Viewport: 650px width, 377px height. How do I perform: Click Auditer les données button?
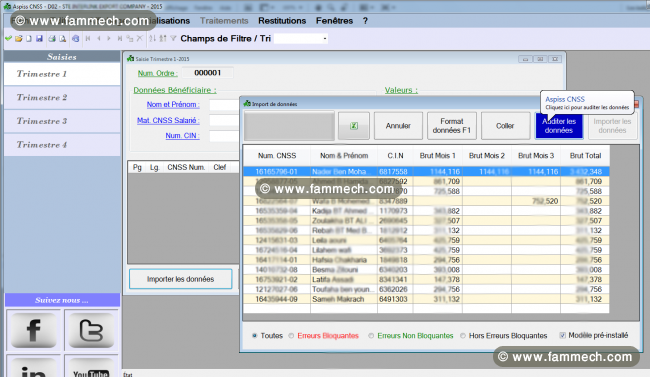click(x=559, y=126)
